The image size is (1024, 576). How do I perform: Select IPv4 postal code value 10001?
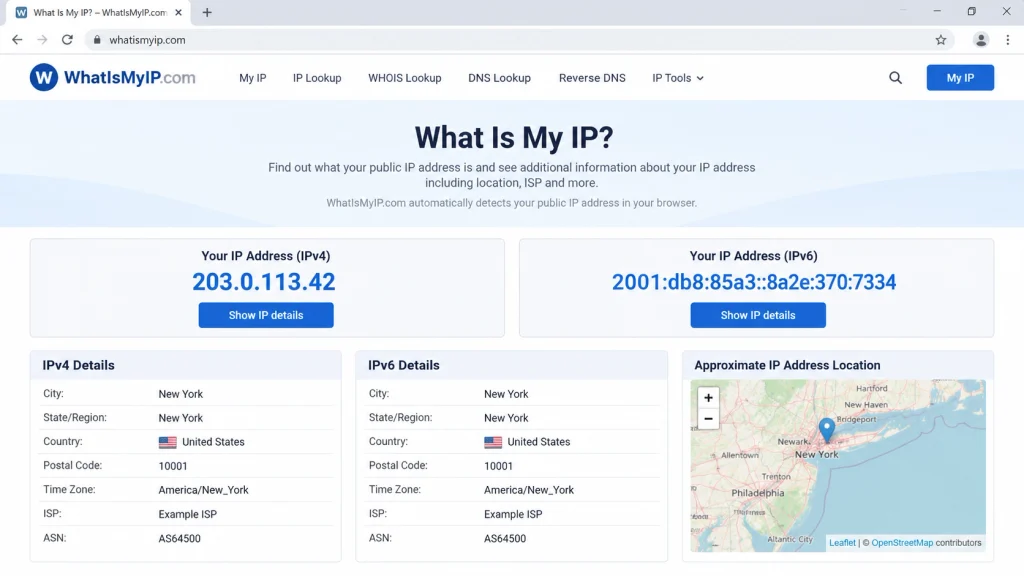tap(172, 466)
